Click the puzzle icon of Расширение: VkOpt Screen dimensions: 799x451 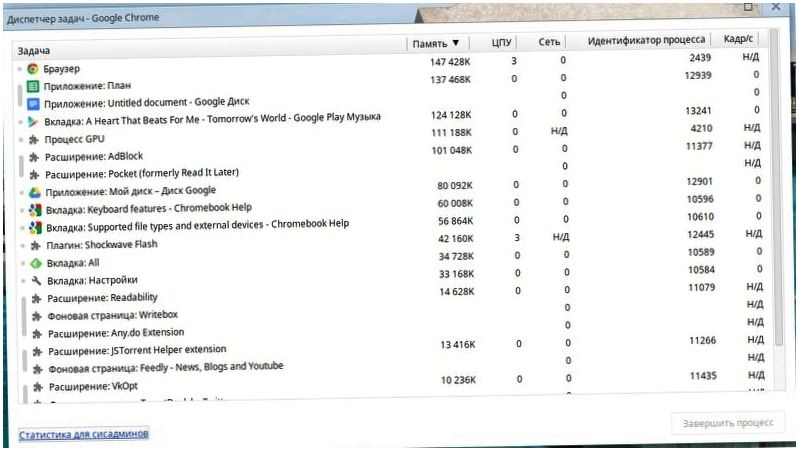[38, 387]
